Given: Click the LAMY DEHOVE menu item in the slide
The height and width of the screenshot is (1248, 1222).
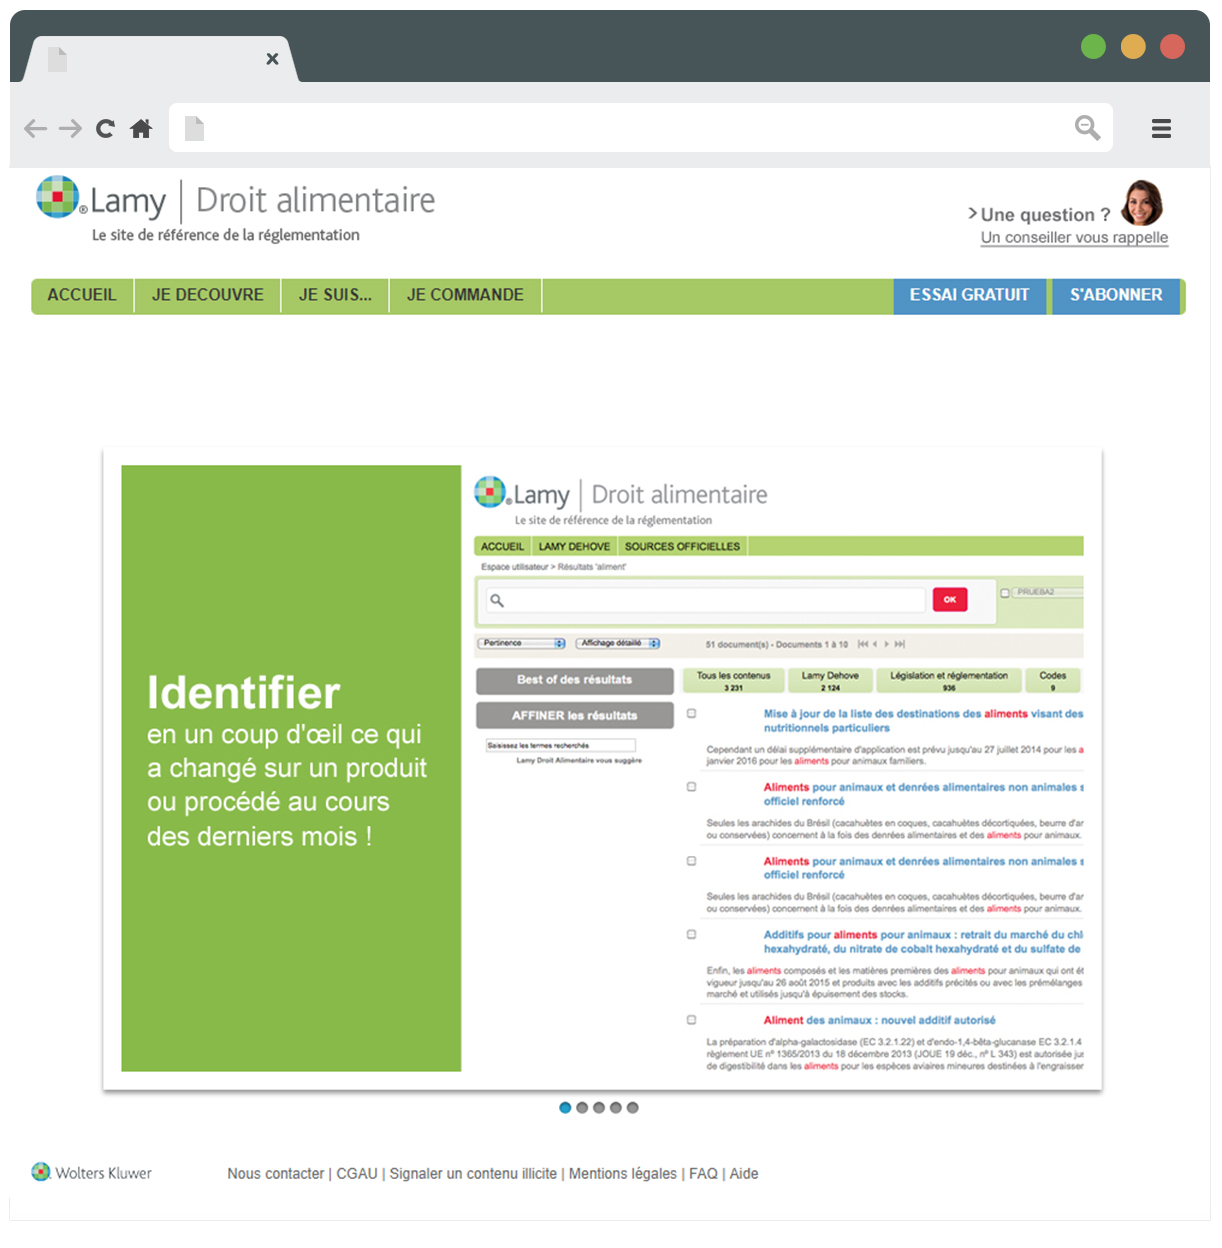Looking at the screenshot, I should [574, 546].
